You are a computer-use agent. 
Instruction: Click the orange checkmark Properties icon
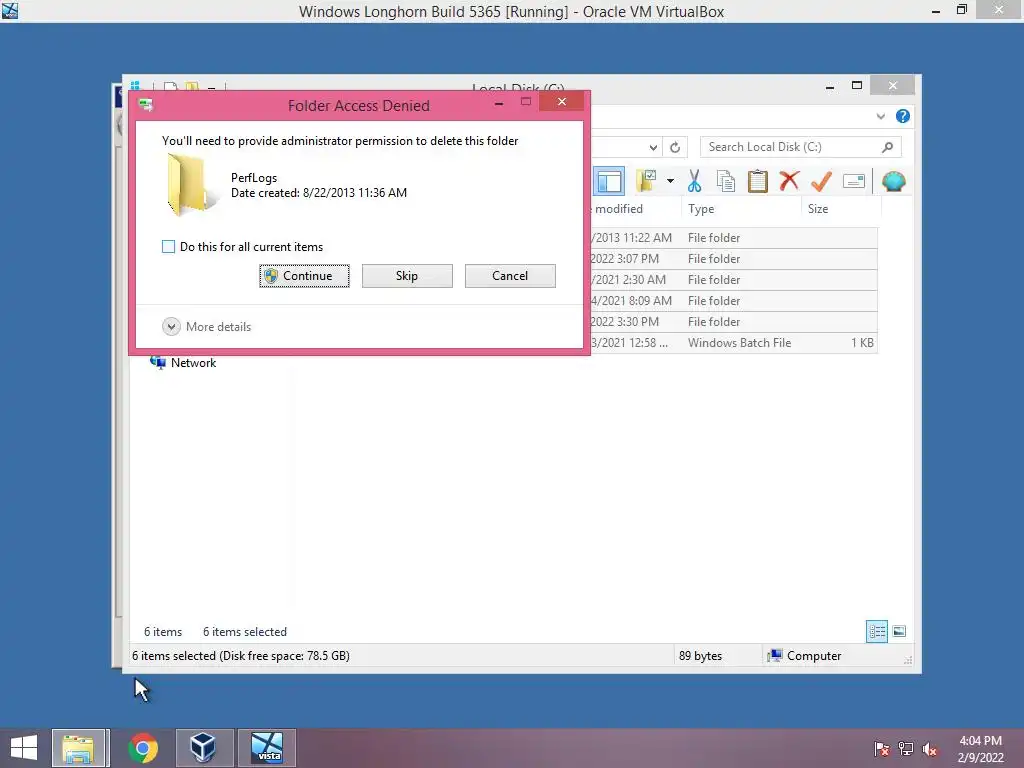(x=822, y=181)
